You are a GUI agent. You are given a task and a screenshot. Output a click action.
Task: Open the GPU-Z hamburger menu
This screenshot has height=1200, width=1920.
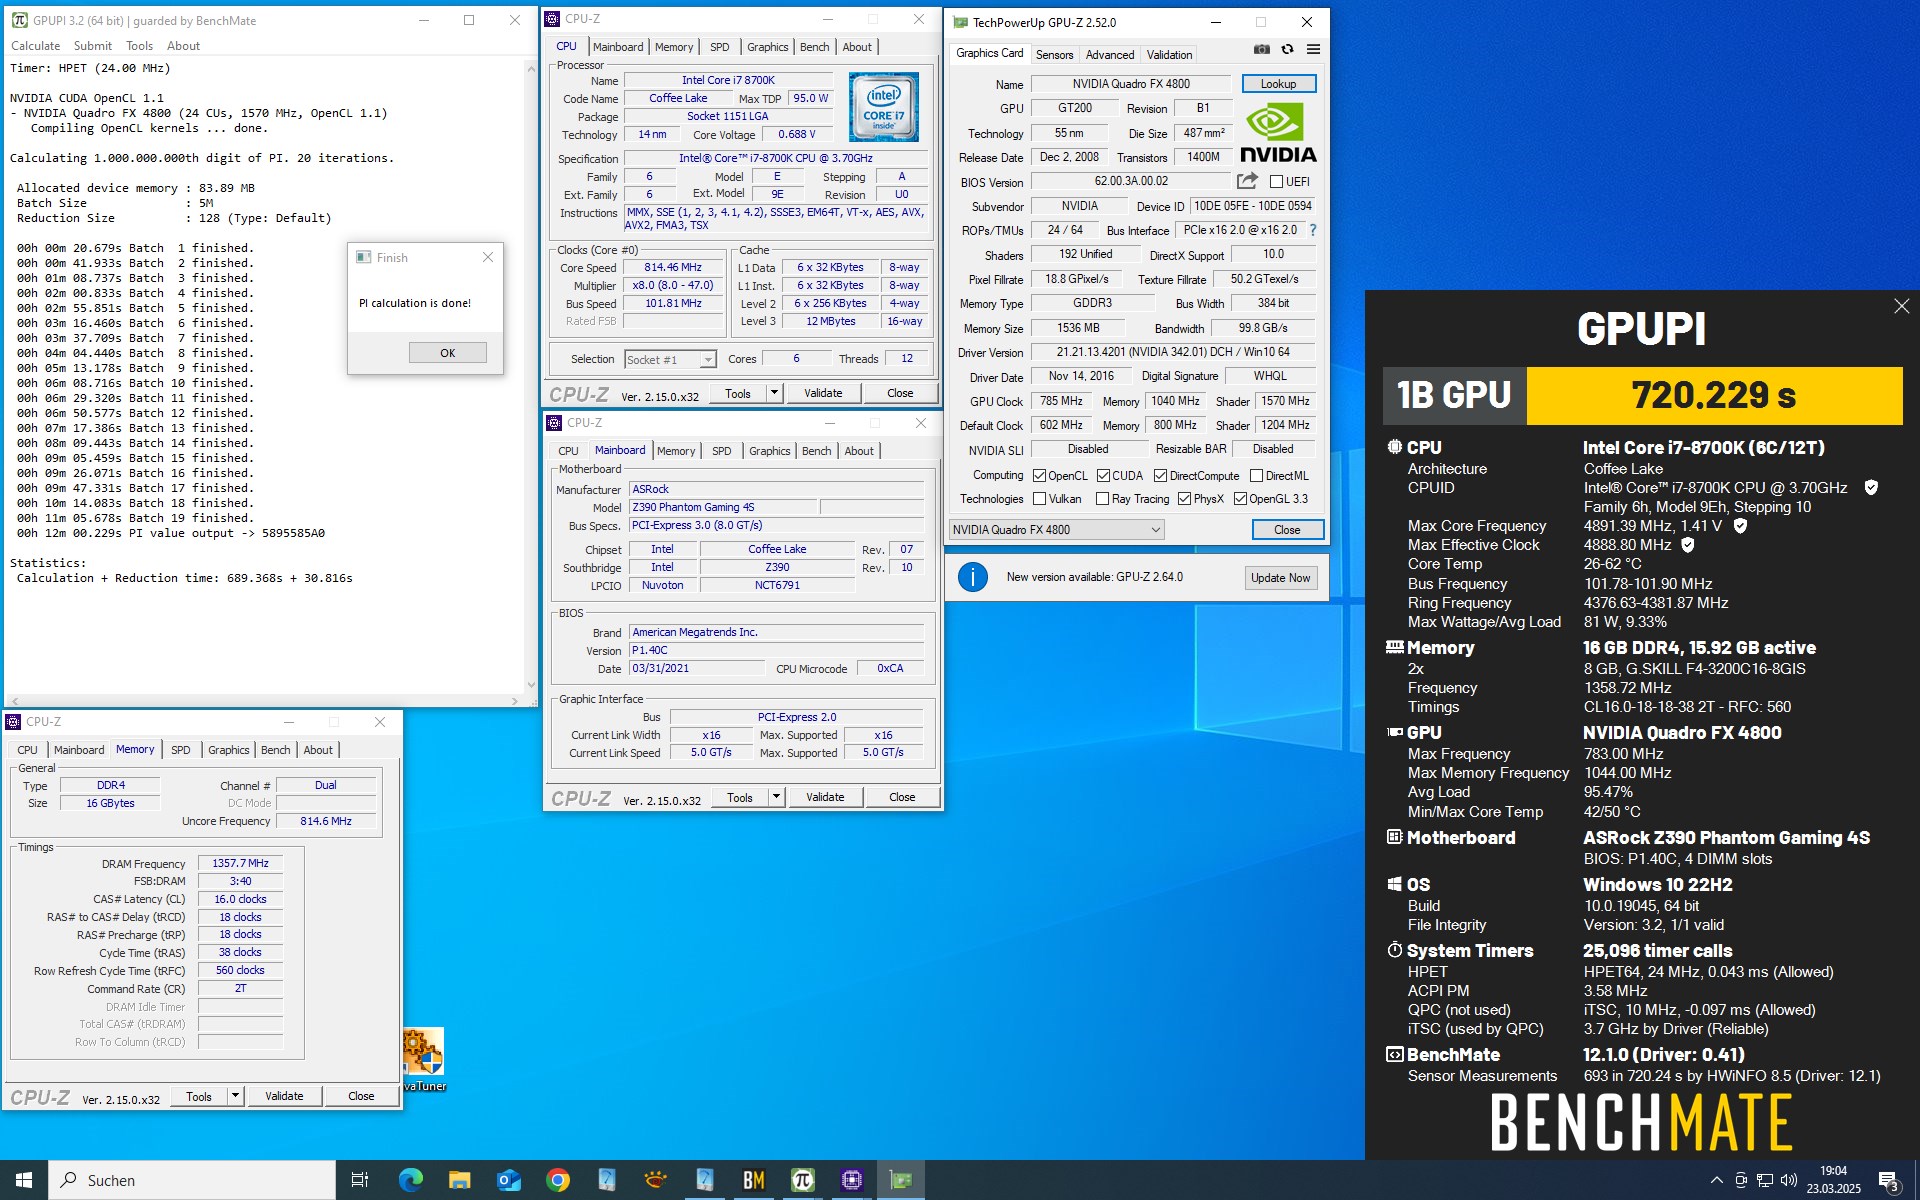(x=1313, y=49)
